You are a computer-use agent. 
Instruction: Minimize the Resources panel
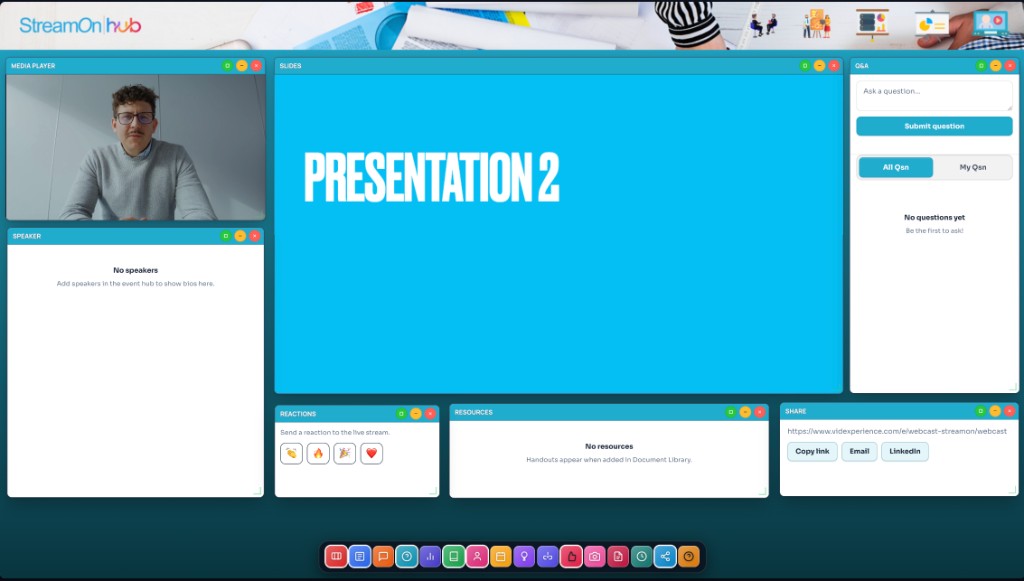pyautogui.click(x=745, y=412)
